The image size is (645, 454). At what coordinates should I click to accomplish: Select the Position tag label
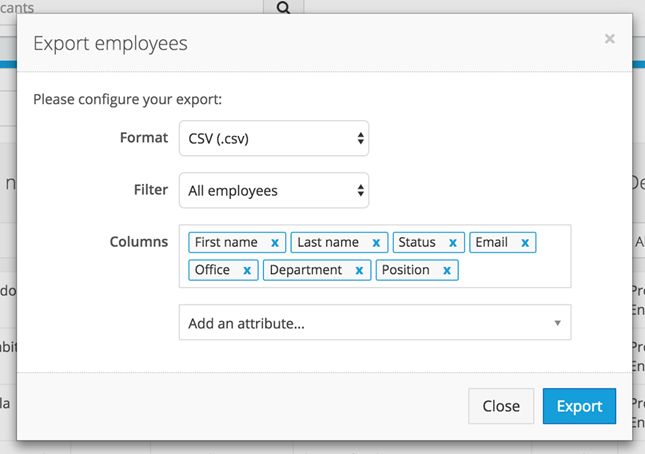tap(406, 271)
